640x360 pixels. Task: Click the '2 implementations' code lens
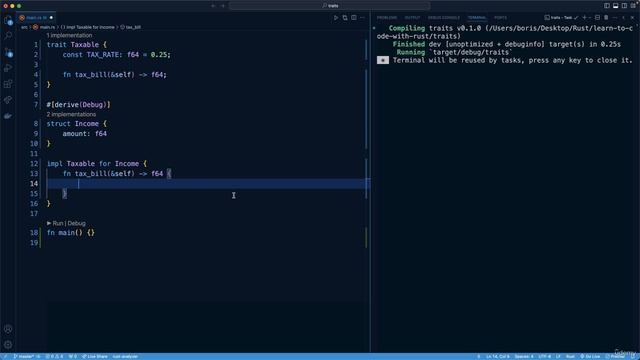[x=71, y=114]
